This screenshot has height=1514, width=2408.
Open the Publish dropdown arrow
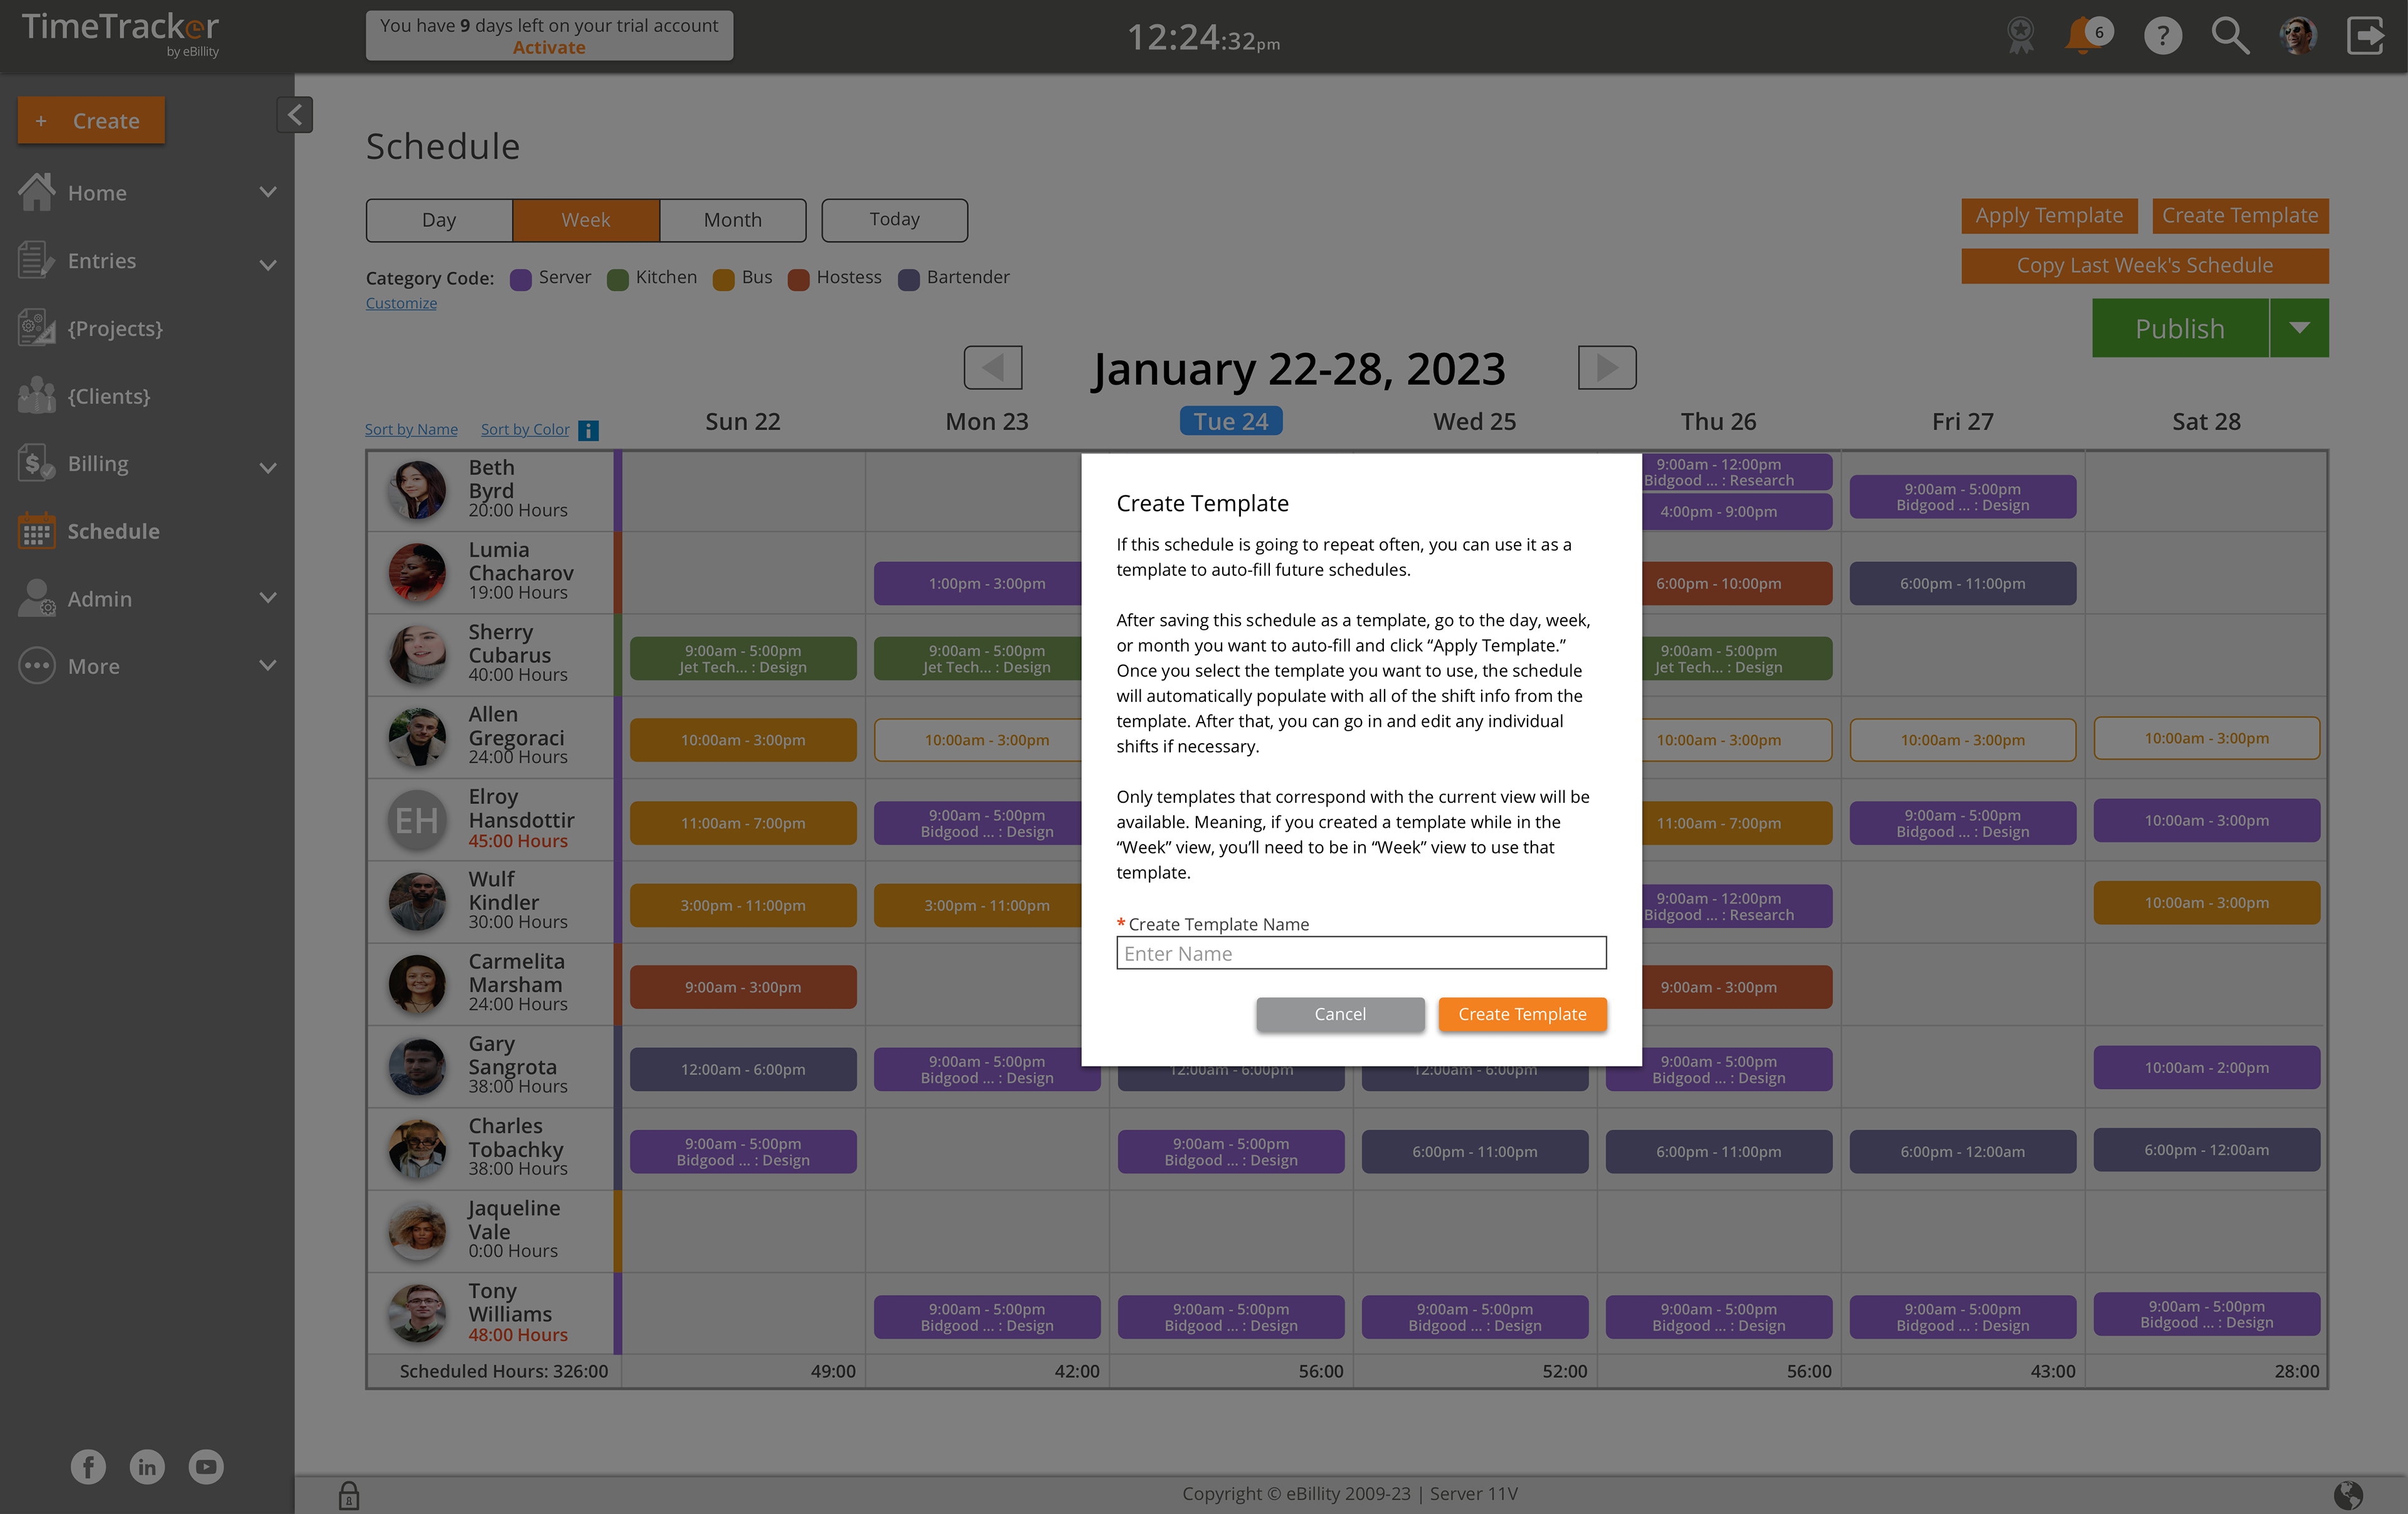click(x=2299, y=328)
